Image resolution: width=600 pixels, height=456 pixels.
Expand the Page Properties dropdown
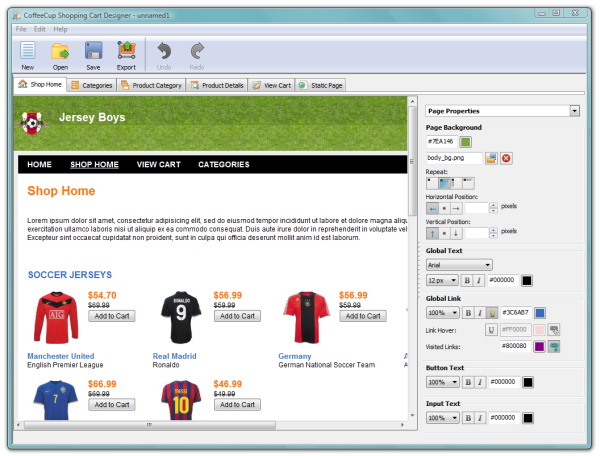pyautogui.click(x=574, y=111)
